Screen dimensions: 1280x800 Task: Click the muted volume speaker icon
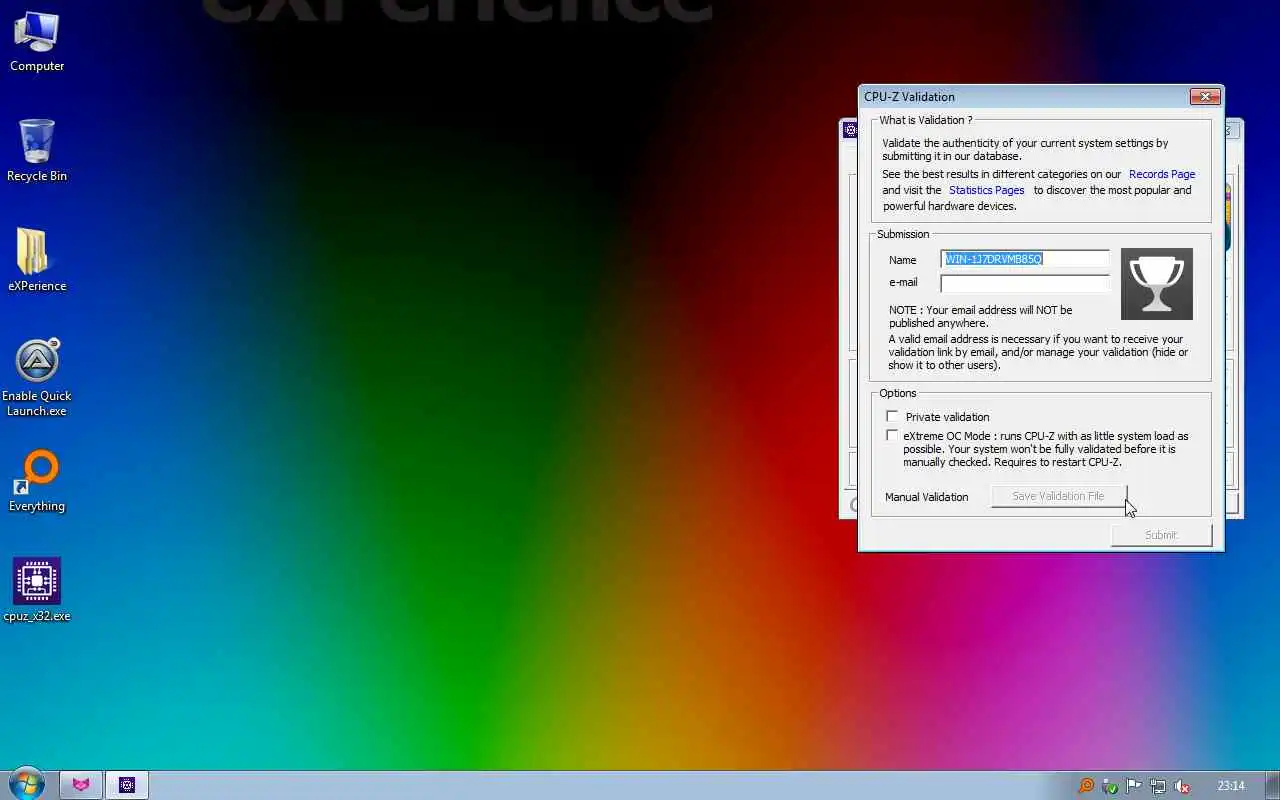(1182, 786)
